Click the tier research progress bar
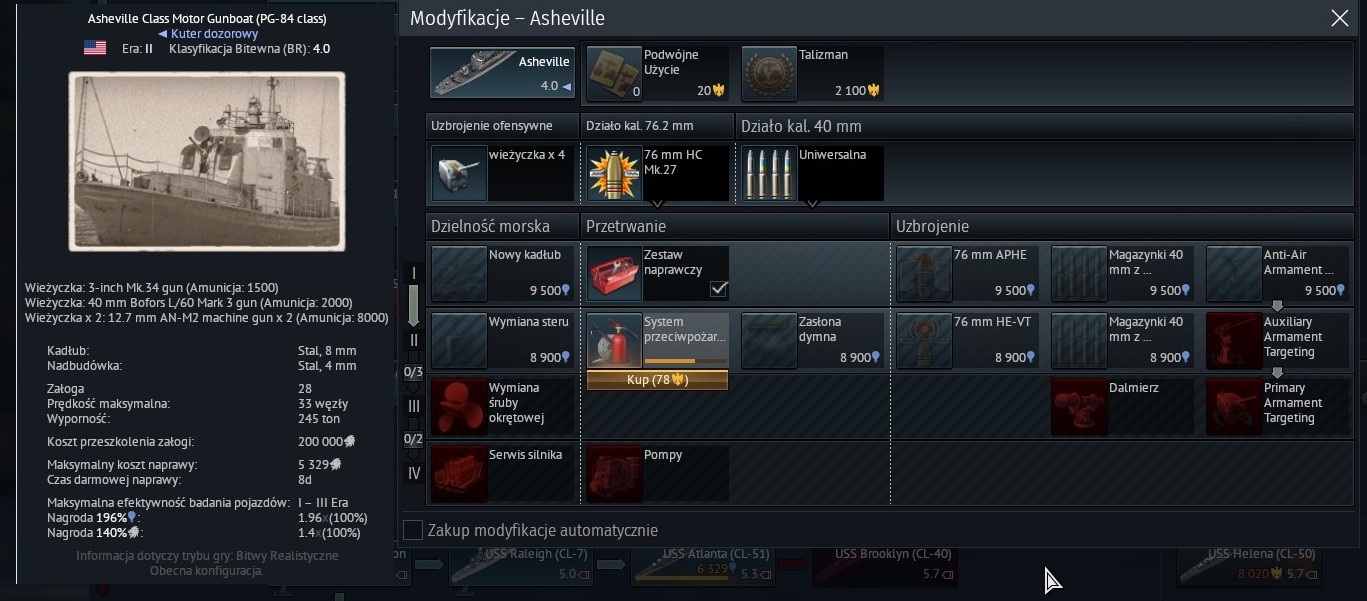The image size is (1367, 601). (414, 305)
